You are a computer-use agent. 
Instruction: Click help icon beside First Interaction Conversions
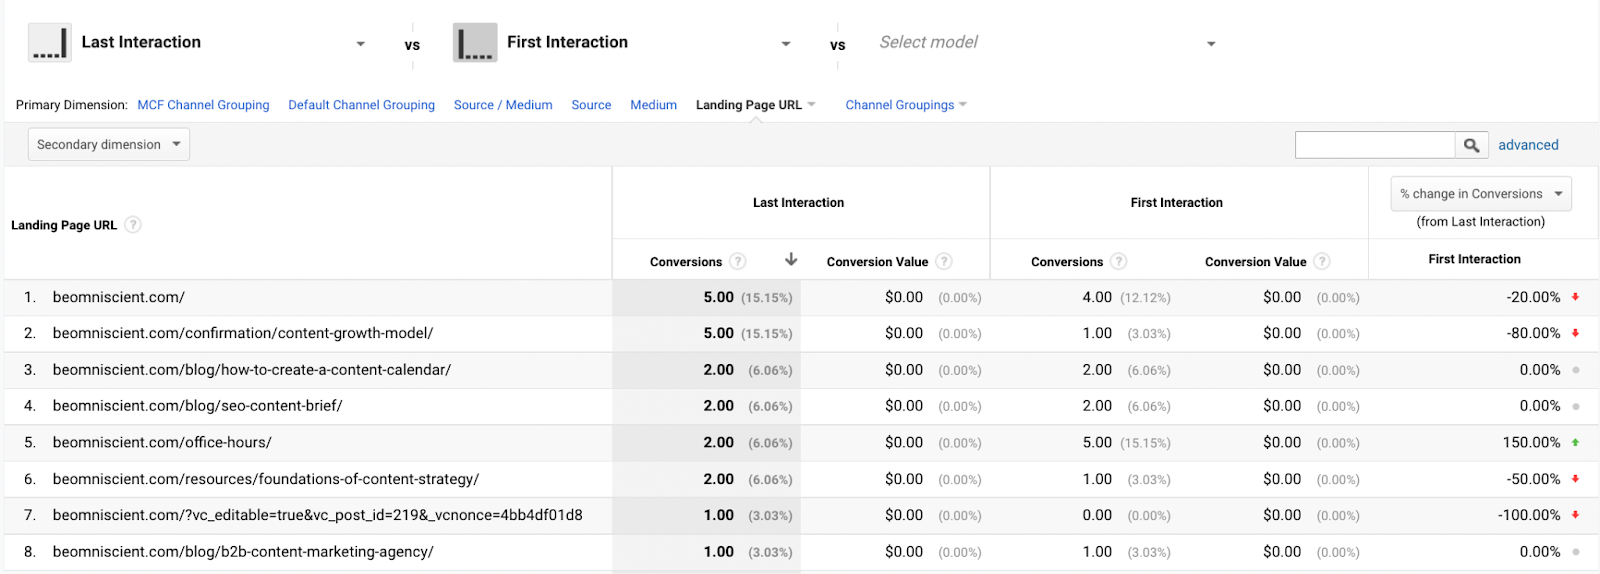pyautogui.click(x=1119, y=262)
